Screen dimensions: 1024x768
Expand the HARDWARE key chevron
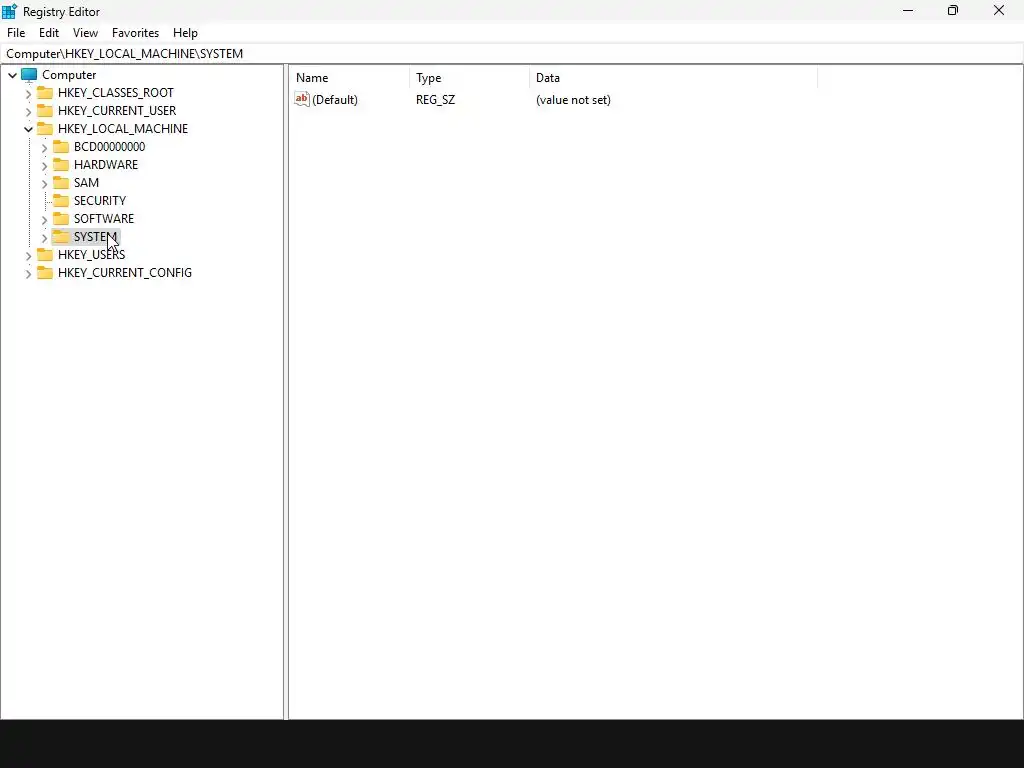point(44,165)
